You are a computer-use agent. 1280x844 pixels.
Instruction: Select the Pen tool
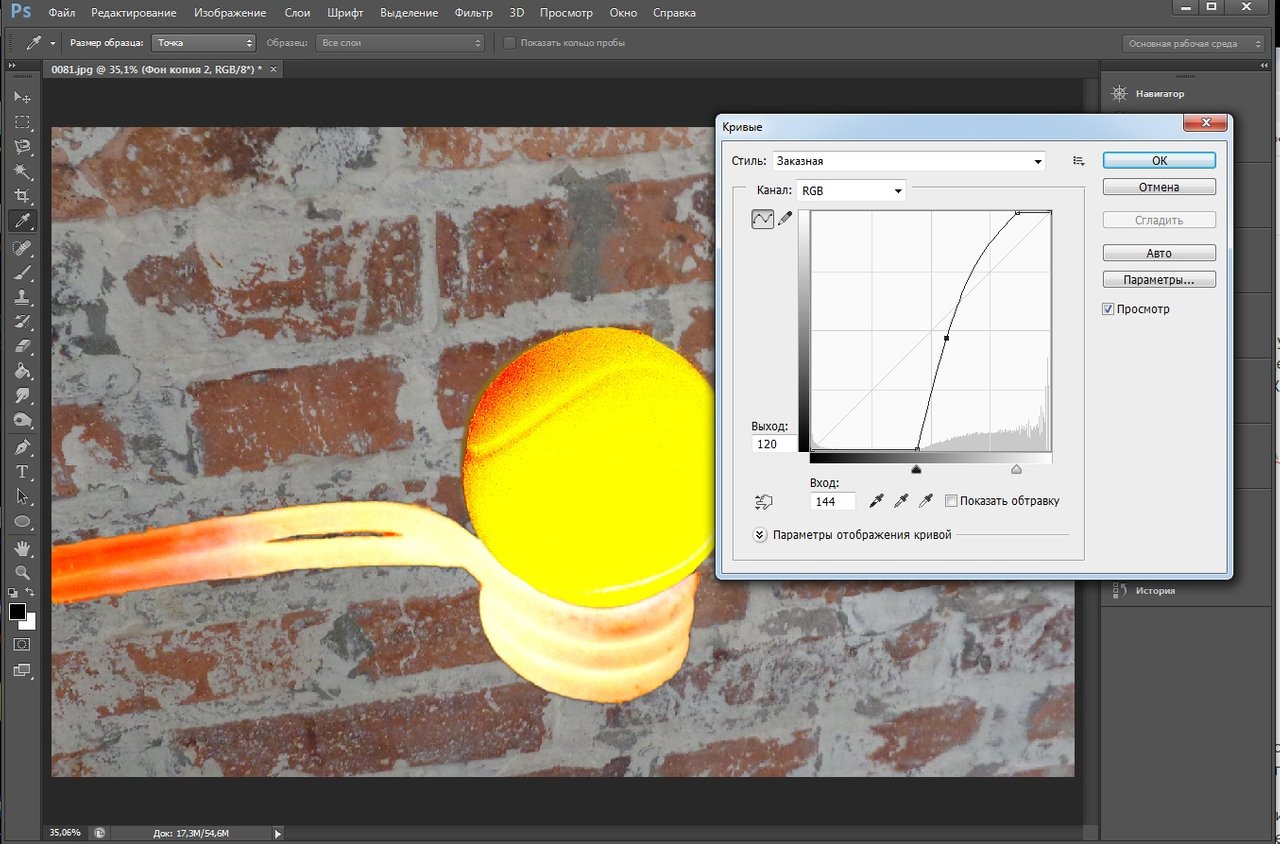click(22, 447)
